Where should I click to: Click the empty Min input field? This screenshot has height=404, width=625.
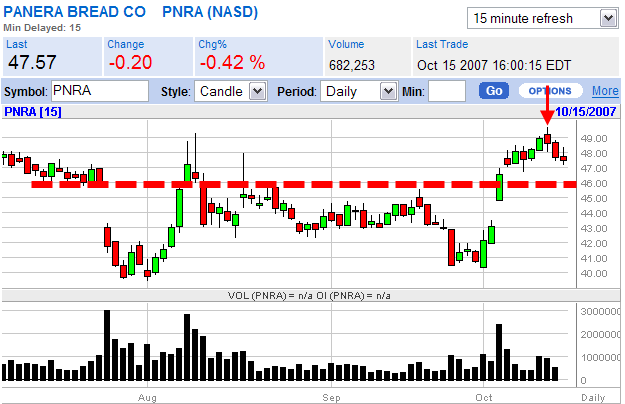pyautogui.click(x=447, y=91)
